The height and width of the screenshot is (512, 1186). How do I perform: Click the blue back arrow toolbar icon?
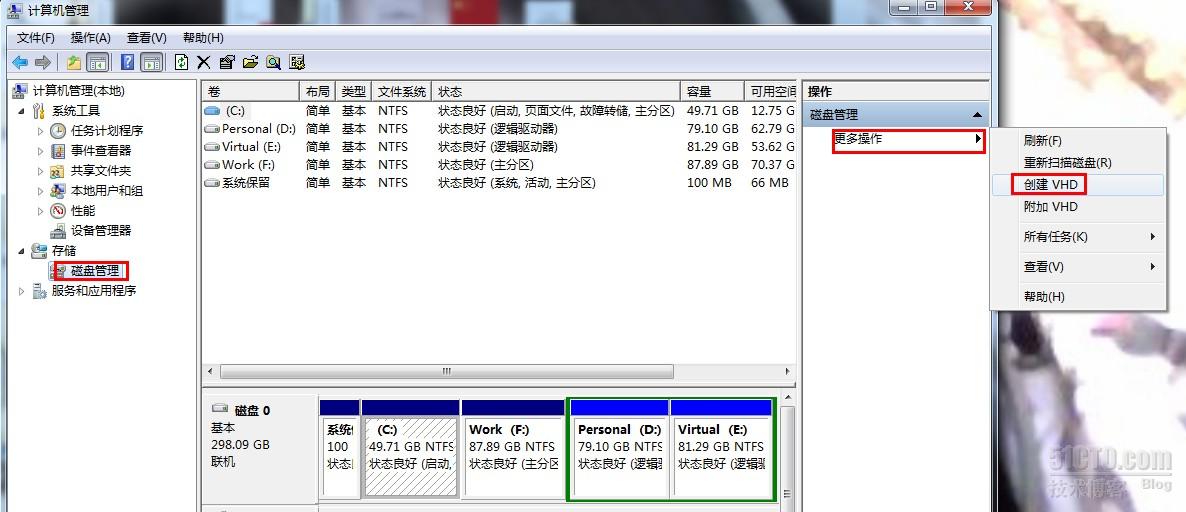pyautogui.click(x=19, y=62)
